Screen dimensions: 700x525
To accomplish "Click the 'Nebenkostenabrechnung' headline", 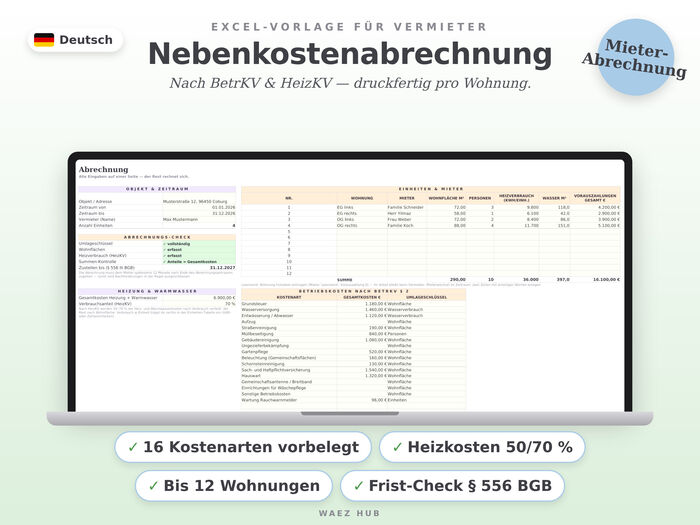I will (x=350, y=54).
